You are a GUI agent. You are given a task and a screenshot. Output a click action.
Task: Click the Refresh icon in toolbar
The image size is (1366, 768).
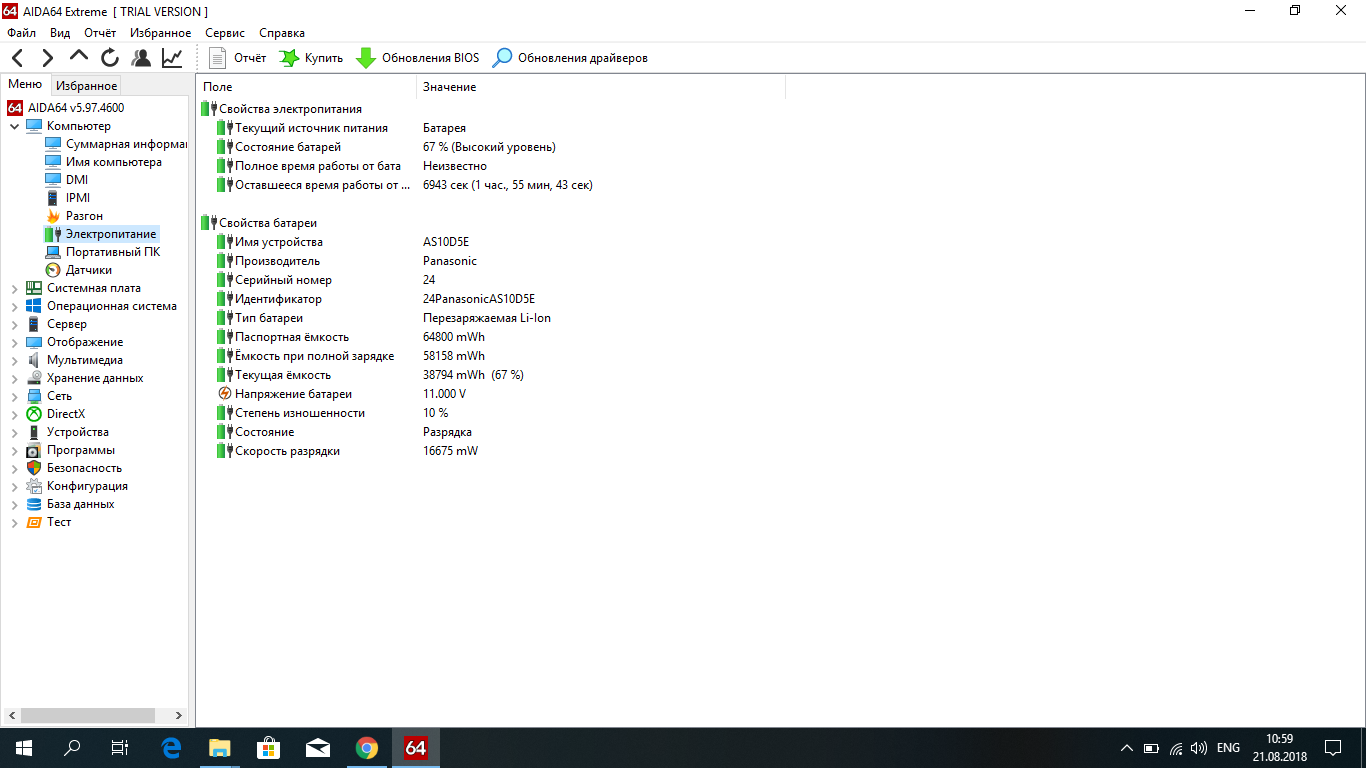click(x=110, y=58)
